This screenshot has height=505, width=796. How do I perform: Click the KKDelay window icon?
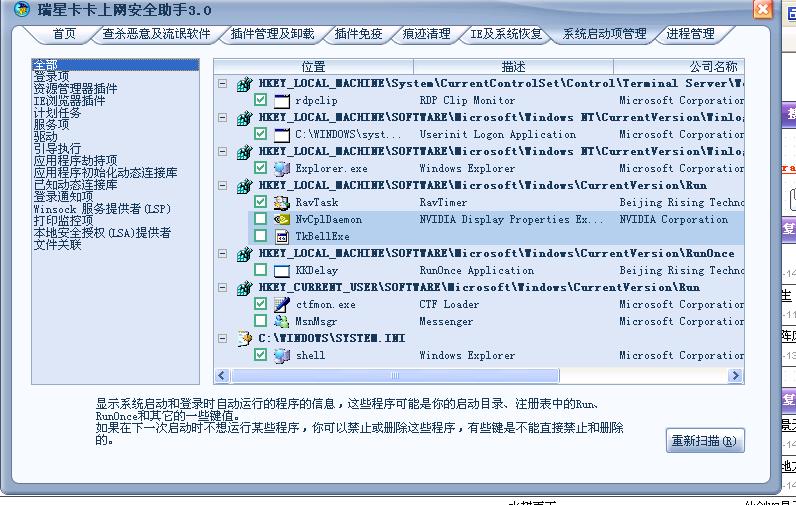[x=282, y=271]
